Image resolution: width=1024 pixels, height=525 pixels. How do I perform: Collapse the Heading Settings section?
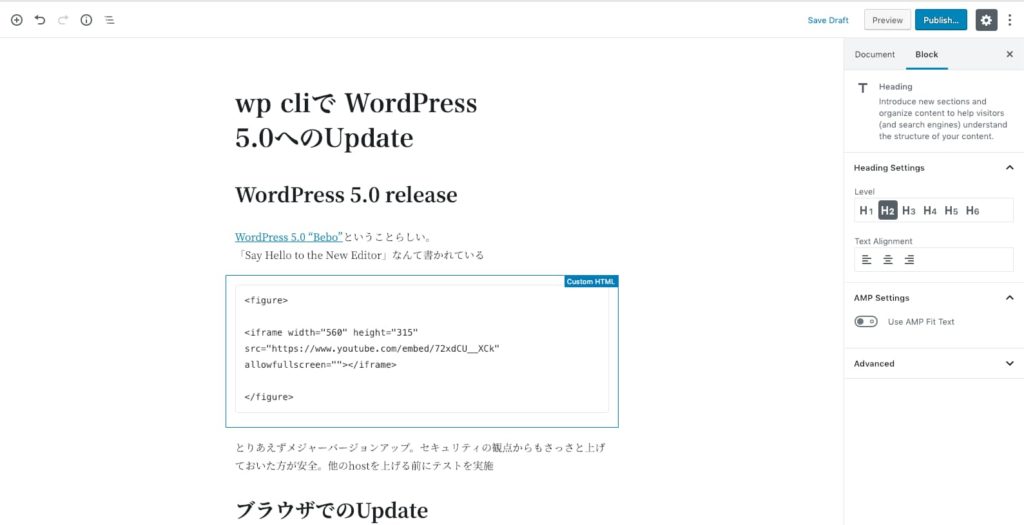(933, 168)
